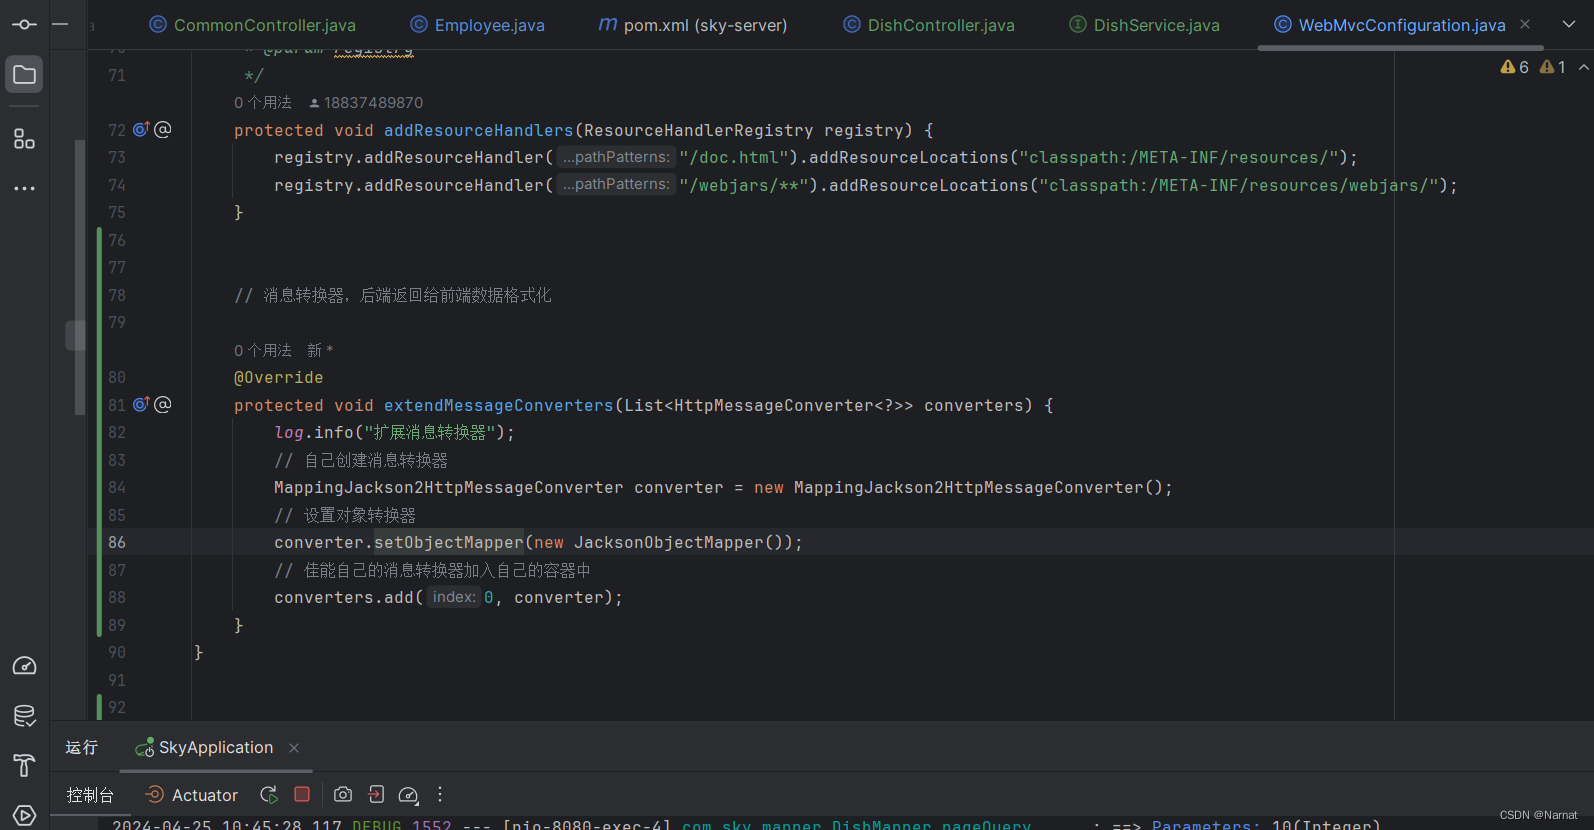
Task: Click the weak warnings indicator showing 1
Action: pyautogui.click(x=1553, y=67)
